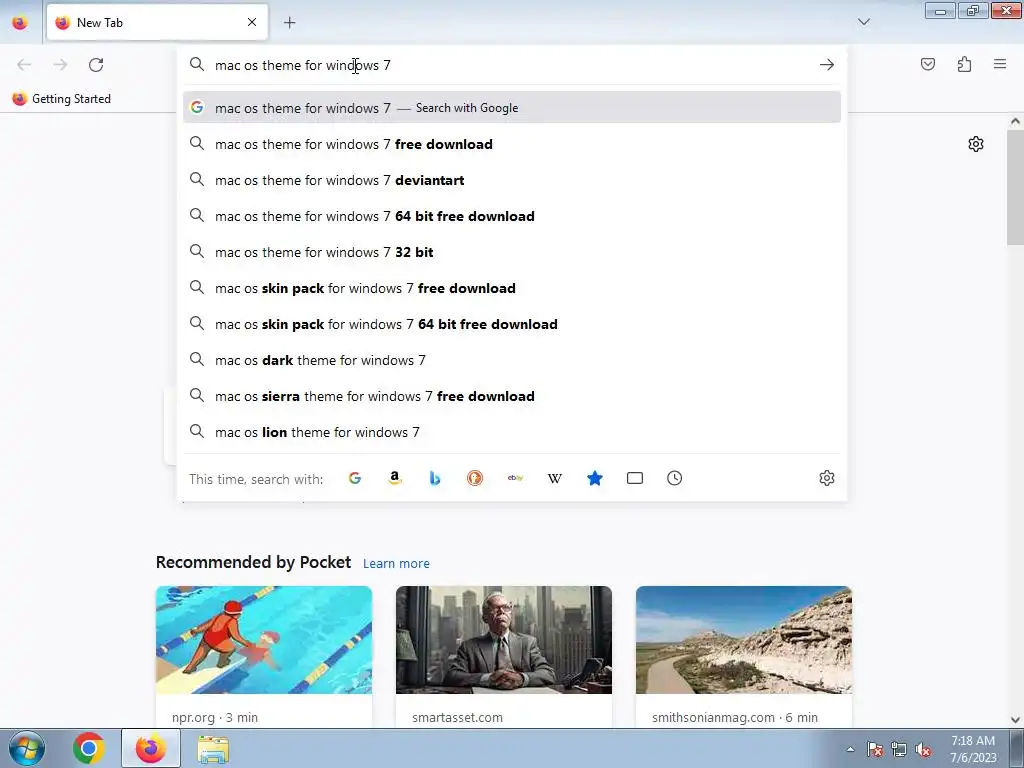Select the New Tab tab
The height and width of the screenshot is (768, 1024).
pos(157,22)
